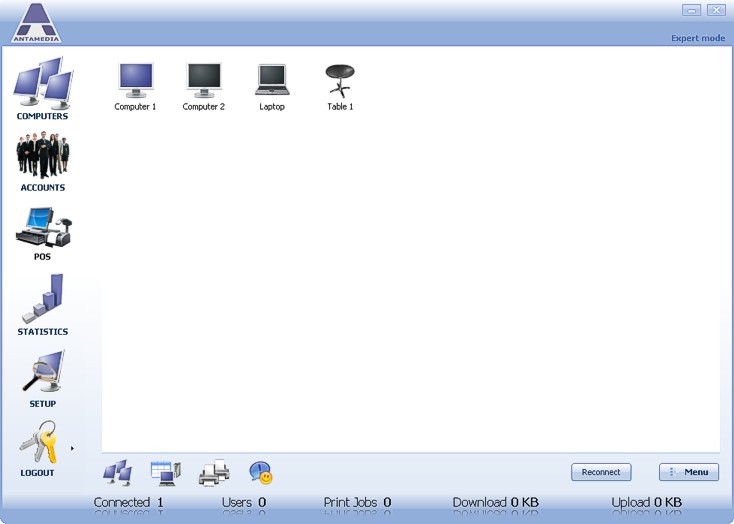Click the Reconnect button
The height and width of the screenshot is (524, 734).
click(601, 472)
